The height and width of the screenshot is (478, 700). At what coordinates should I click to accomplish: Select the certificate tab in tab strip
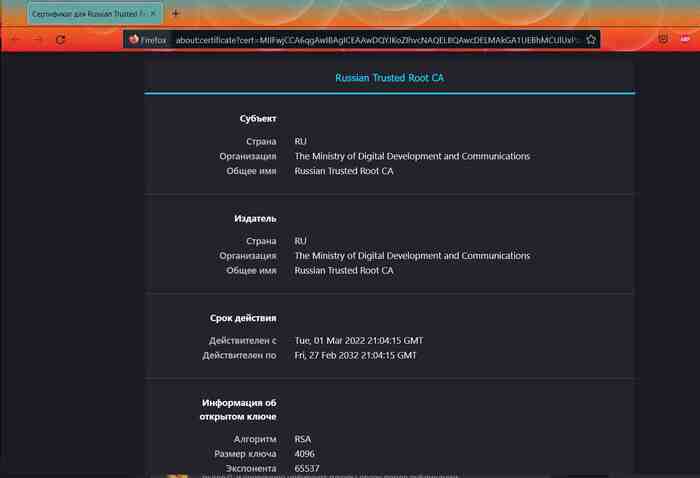pos(95,14)
